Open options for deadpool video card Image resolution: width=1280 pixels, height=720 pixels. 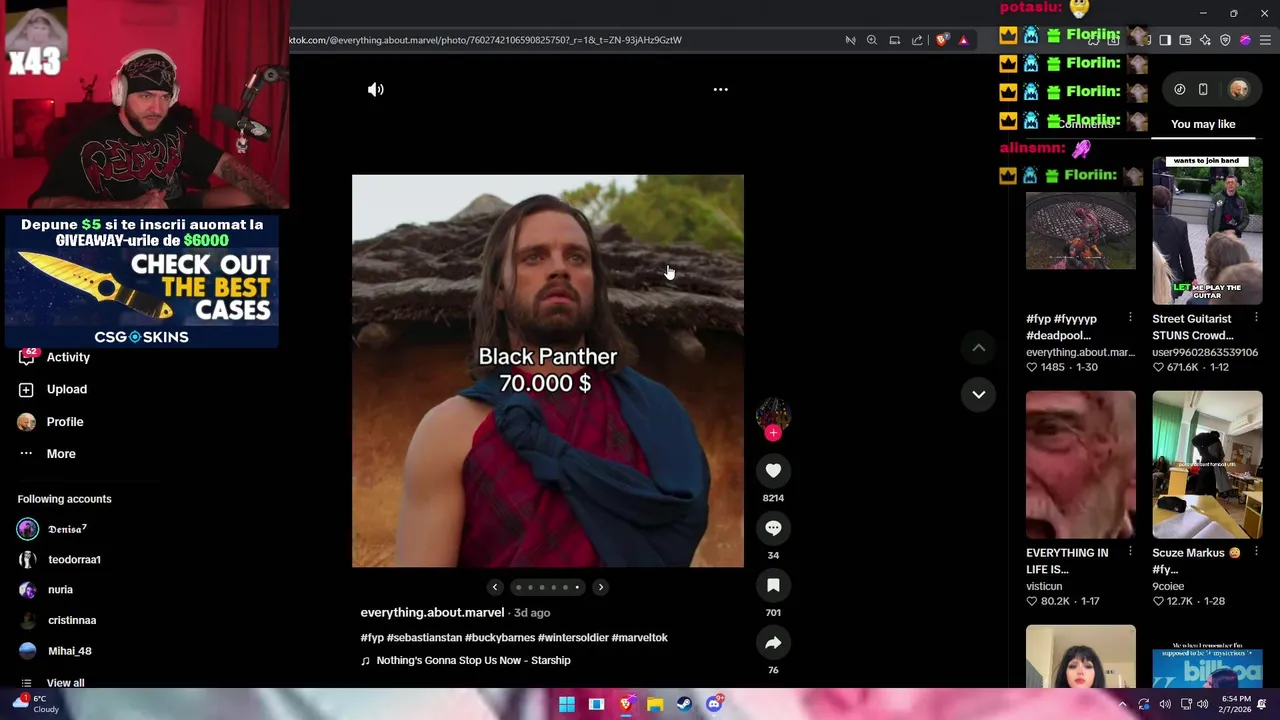coord(1130,318)
